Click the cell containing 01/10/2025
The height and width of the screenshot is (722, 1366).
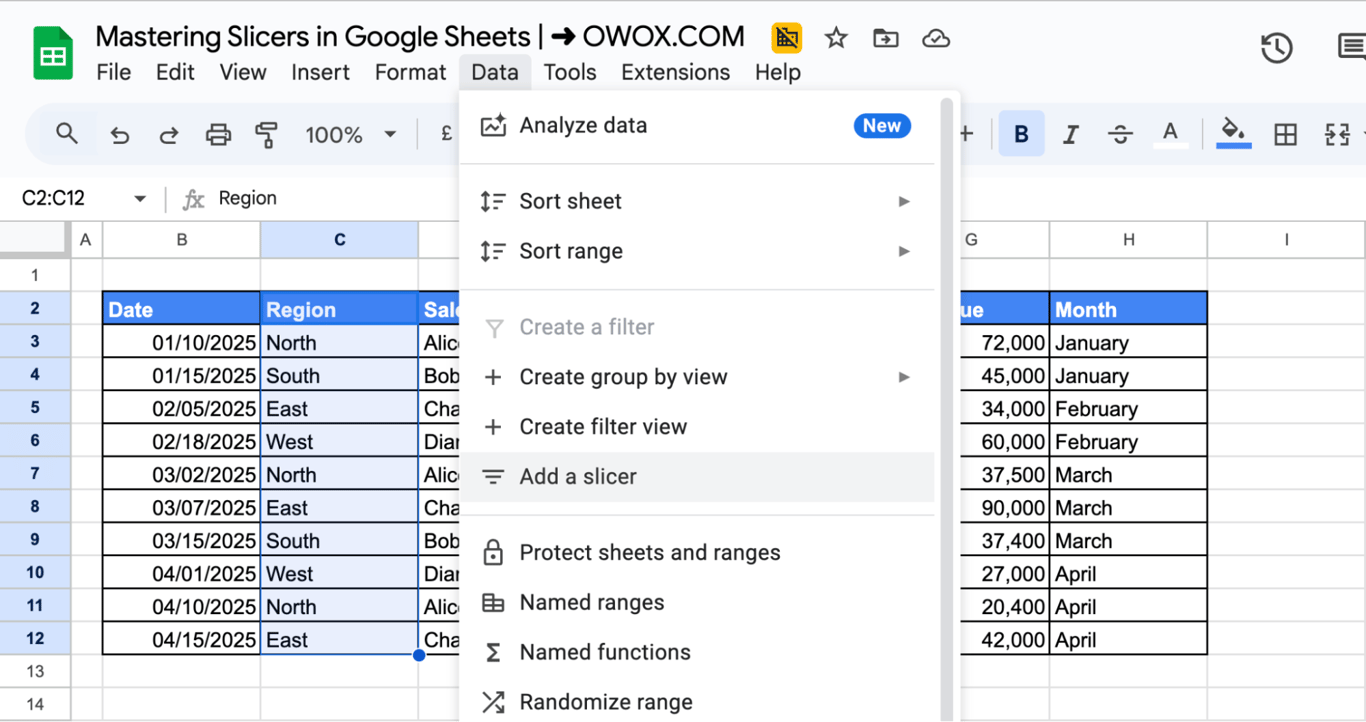[181, 342]
